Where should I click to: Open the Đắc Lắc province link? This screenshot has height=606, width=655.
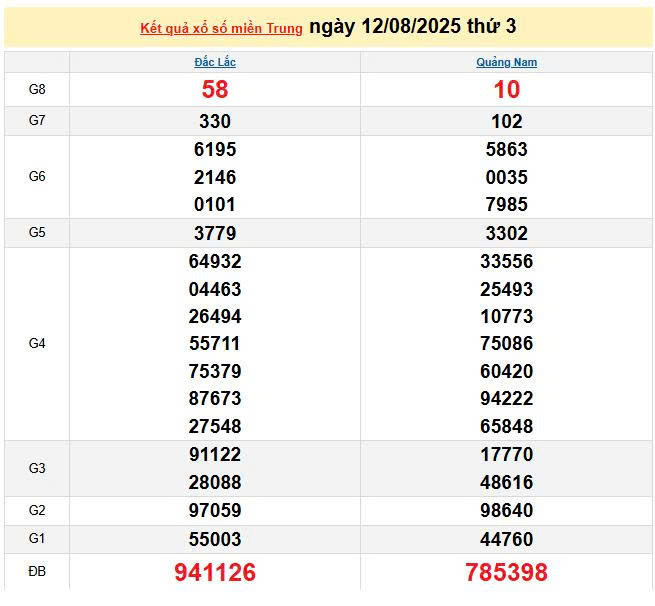click(215, 62)
